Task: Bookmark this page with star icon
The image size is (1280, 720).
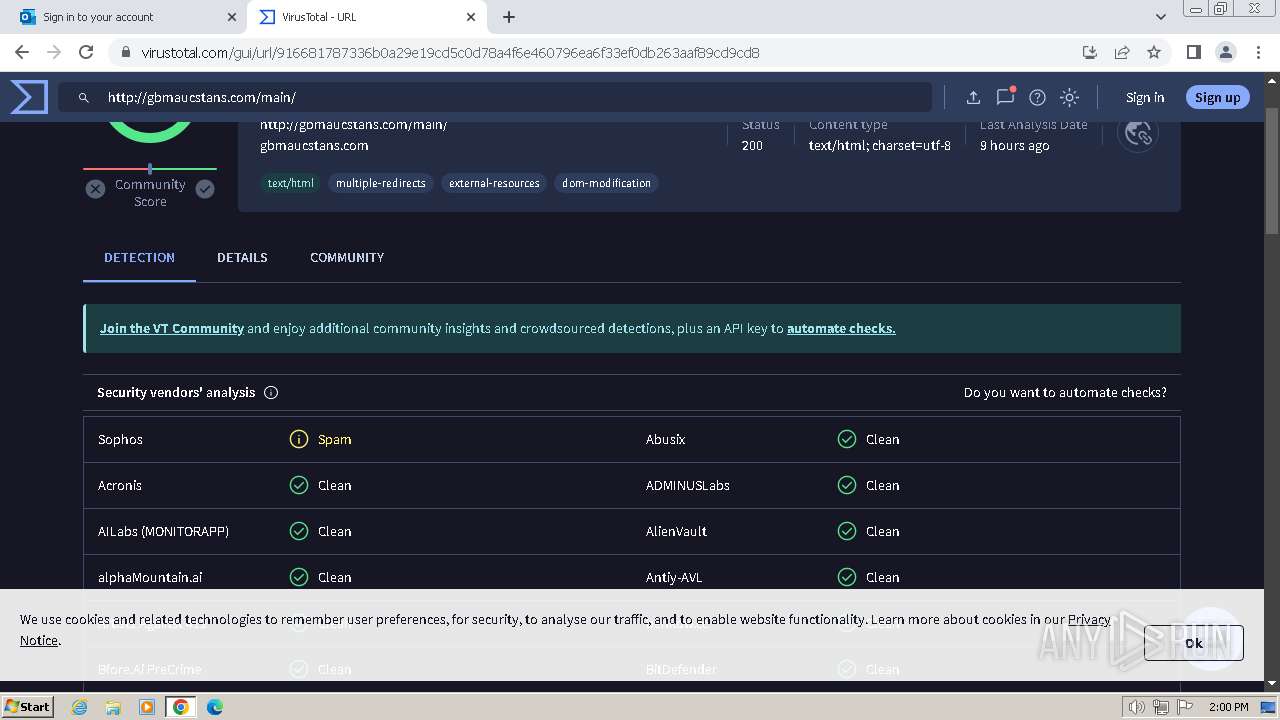Action: coord(1154,52)
